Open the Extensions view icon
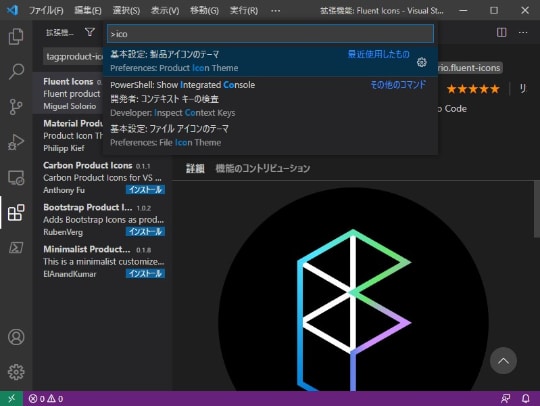The width and height of the screenshot is (540, 406). tap(16, 212)
